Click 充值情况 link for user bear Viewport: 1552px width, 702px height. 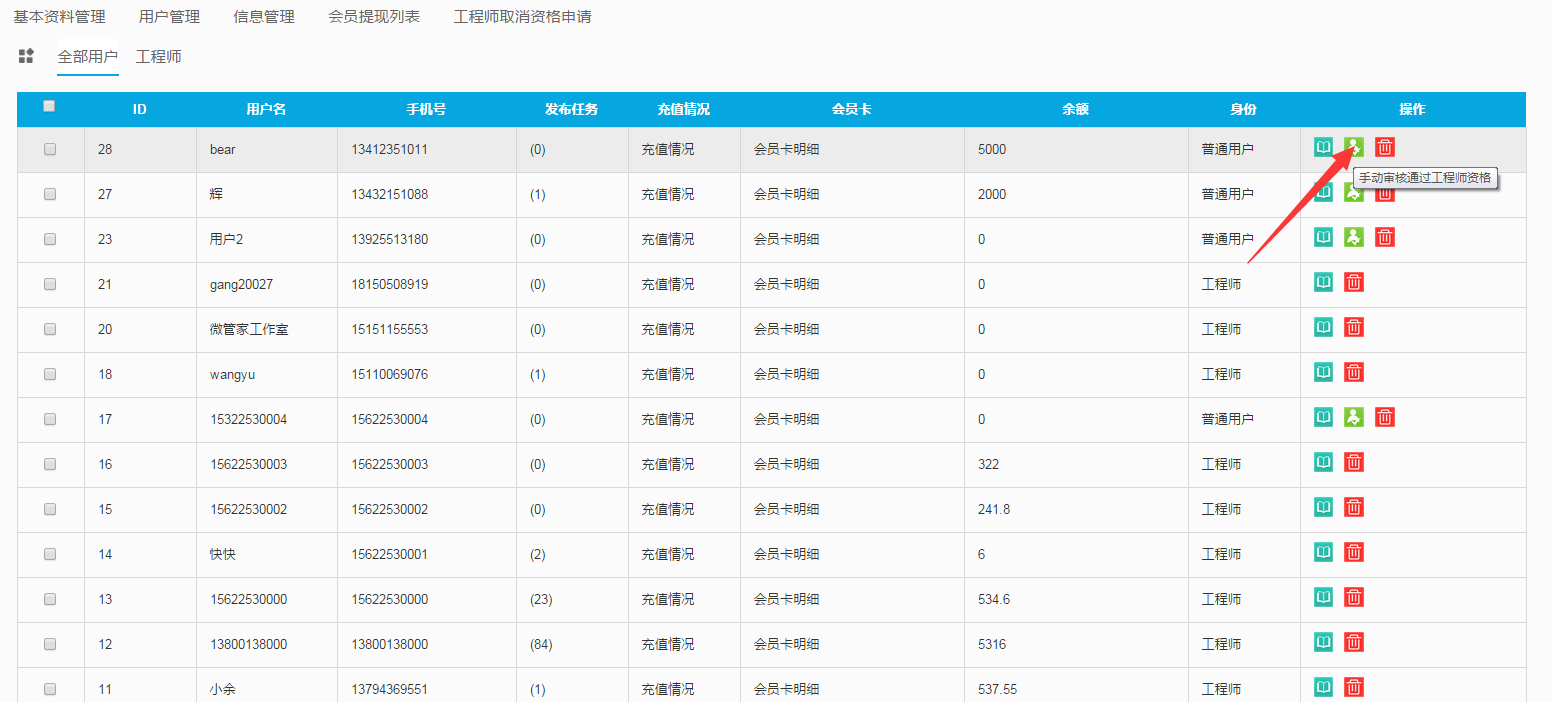667,149
